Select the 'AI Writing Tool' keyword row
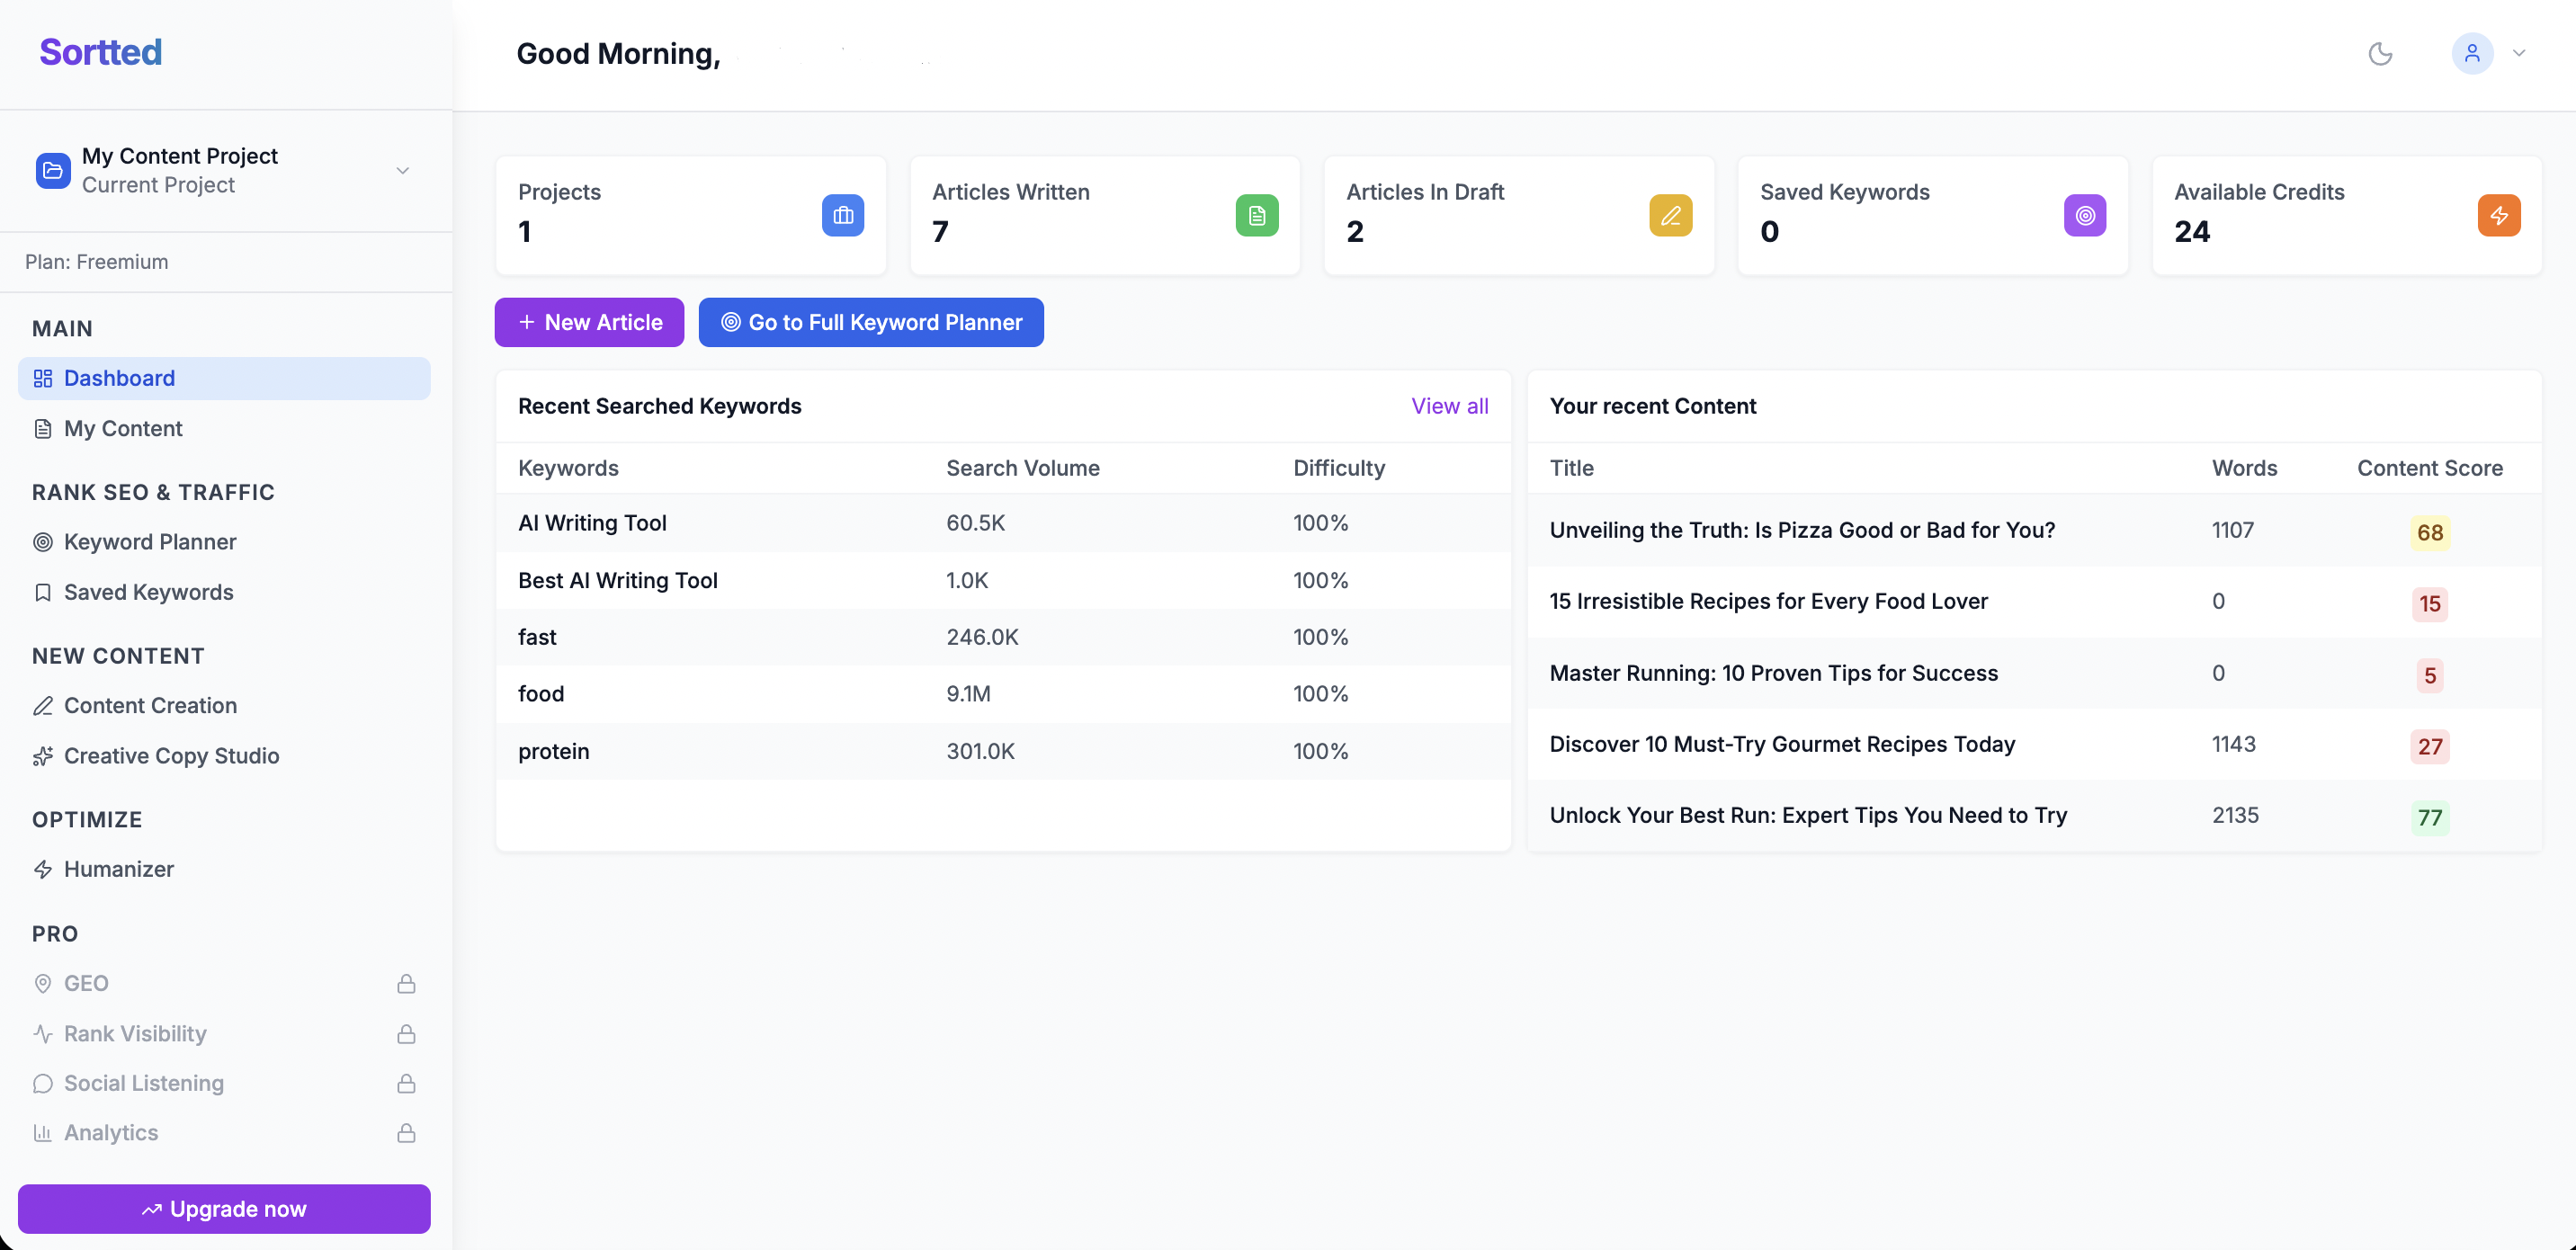 point(1003,523)
